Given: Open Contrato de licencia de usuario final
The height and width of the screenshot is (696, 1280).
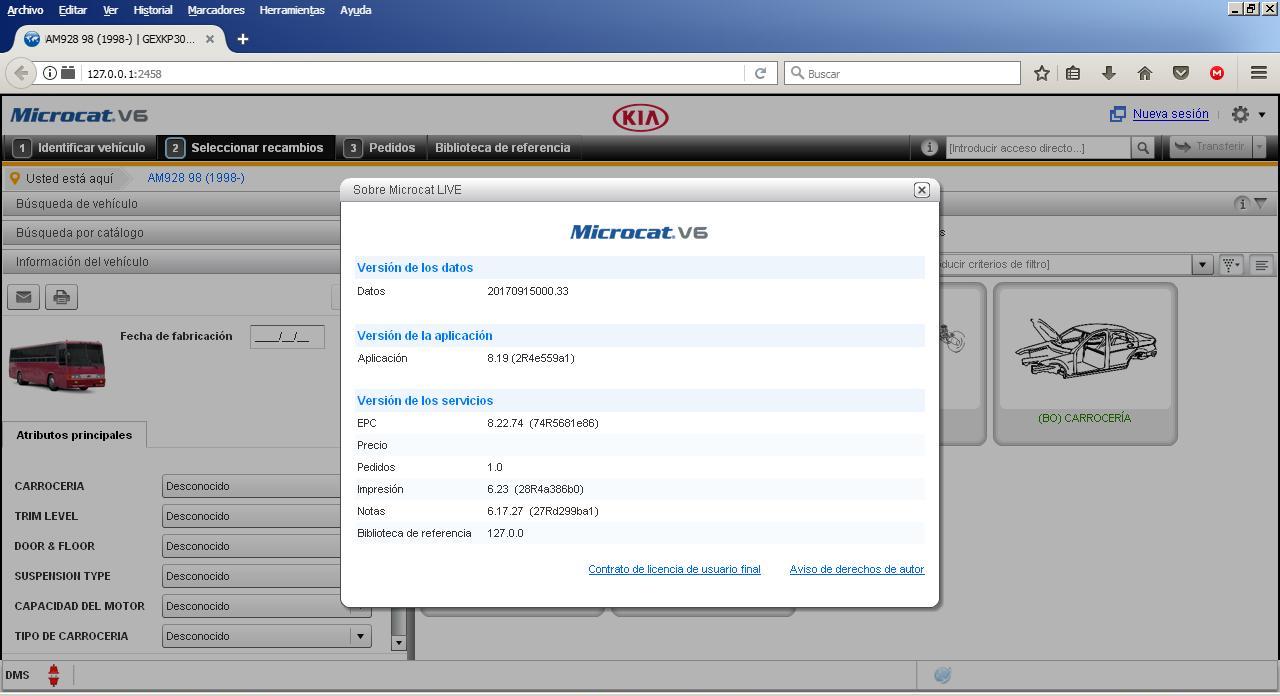Looking at the screenshot, I should pos(674,569).
